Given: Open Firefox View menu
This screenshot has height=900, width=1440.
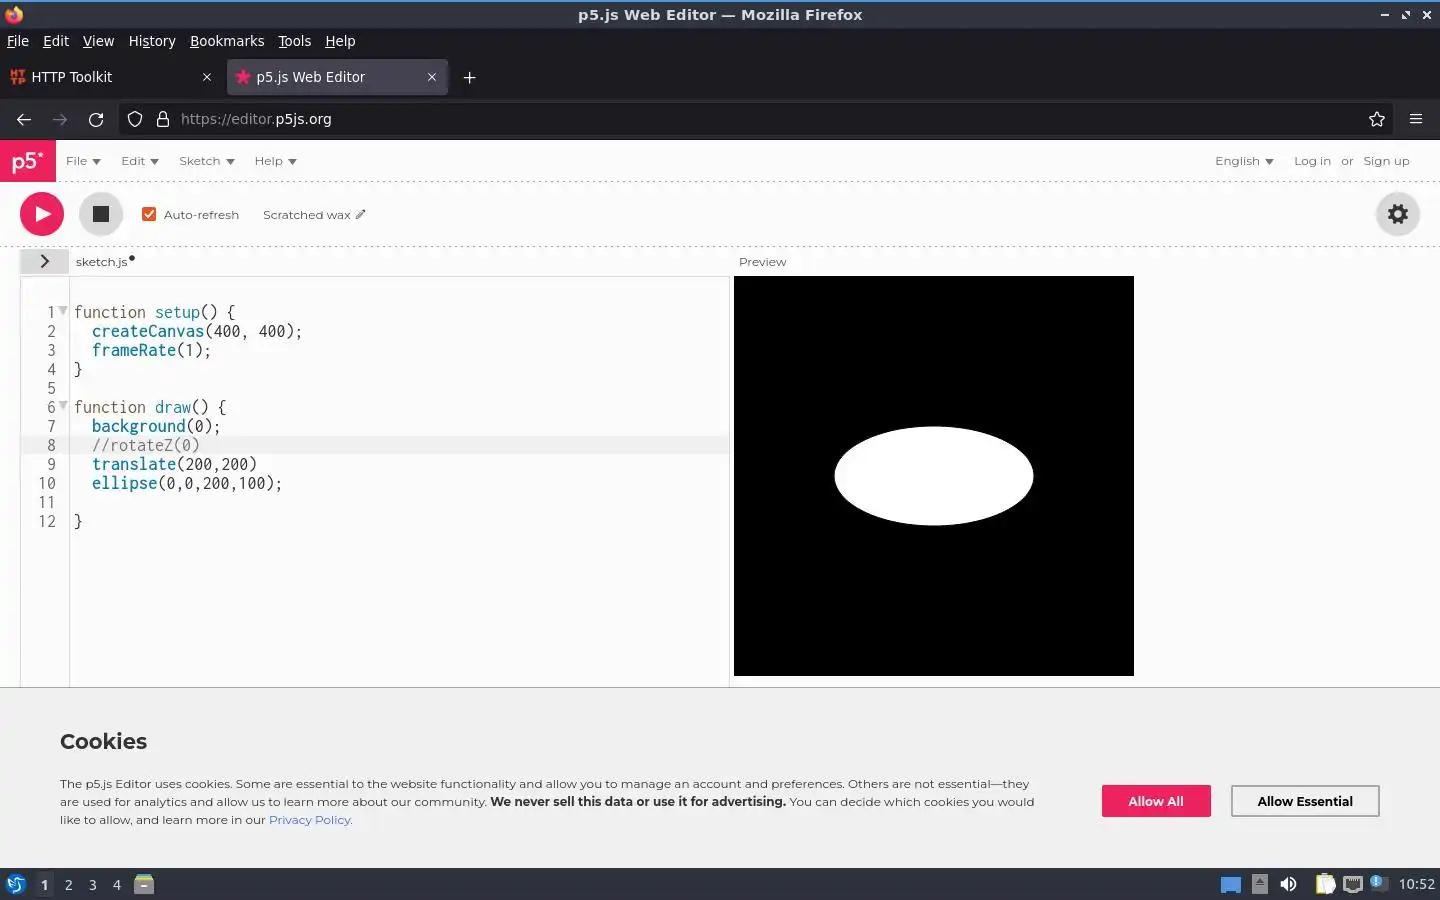Looking at the screenshot, I should point(98,41).
